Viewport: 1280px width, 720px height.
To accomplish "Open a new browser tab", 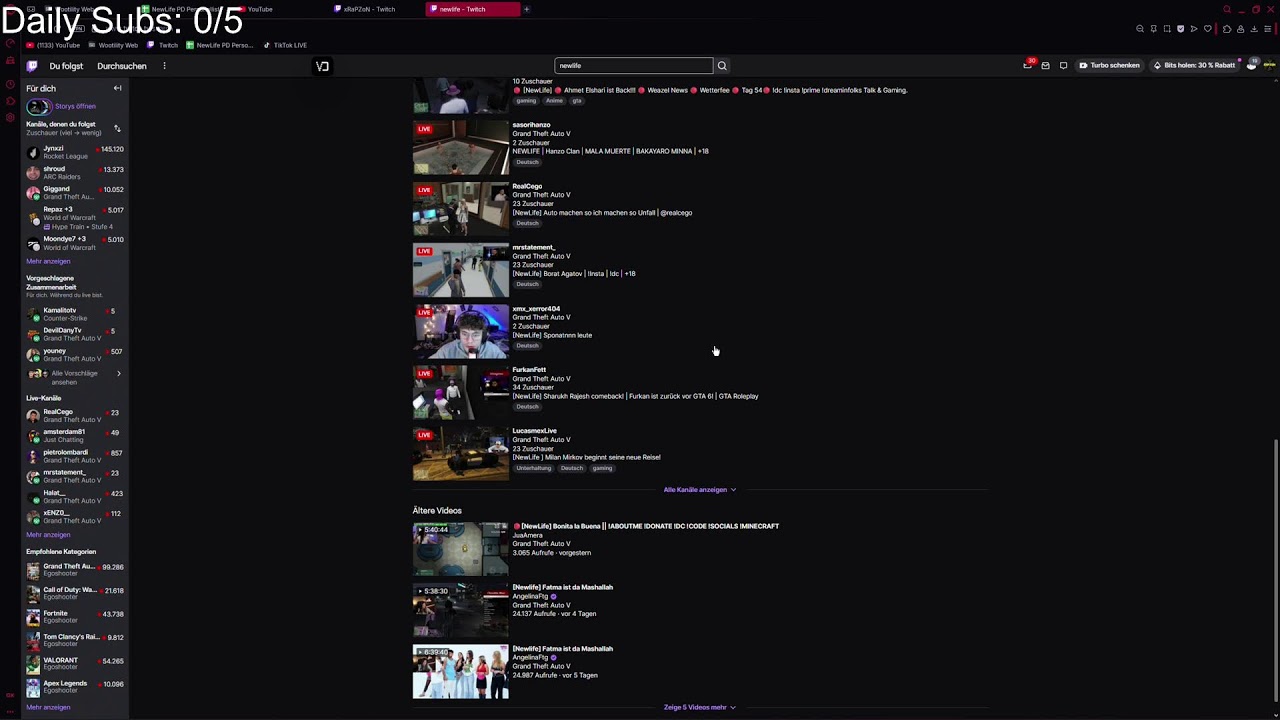I will [x=527, y=9].
